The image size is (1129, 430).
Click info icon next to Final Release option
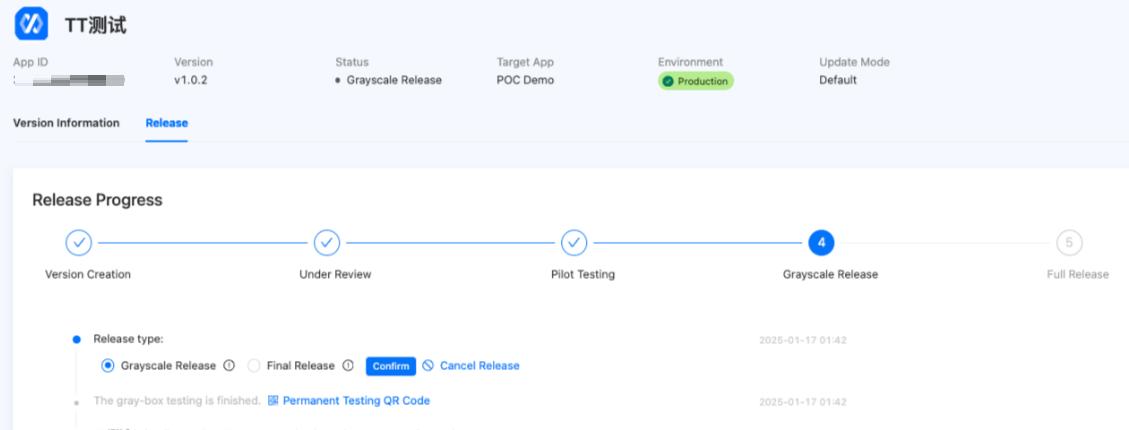(x=348, y=366)
